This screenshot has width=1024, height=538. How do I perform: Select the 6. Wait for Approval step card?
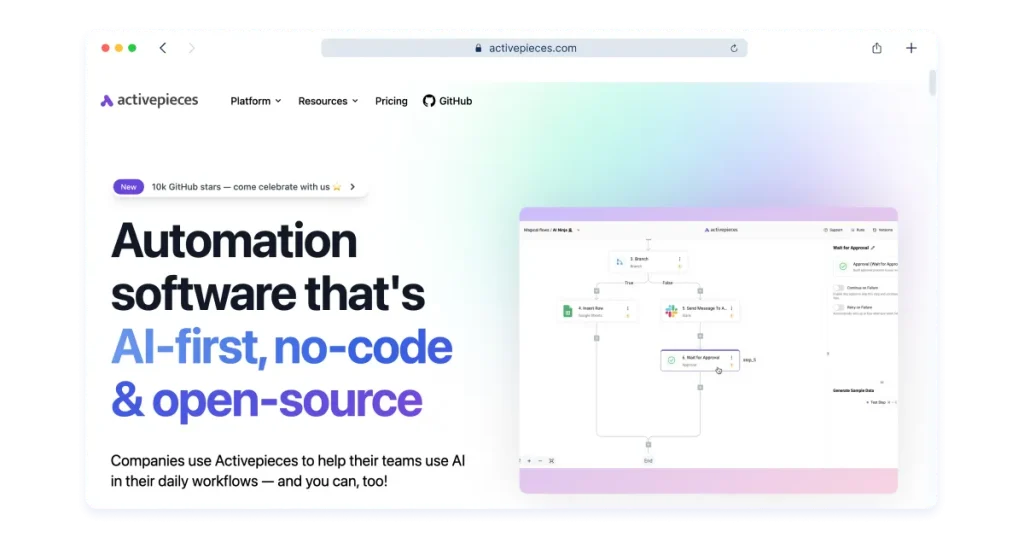pos(700,360)
